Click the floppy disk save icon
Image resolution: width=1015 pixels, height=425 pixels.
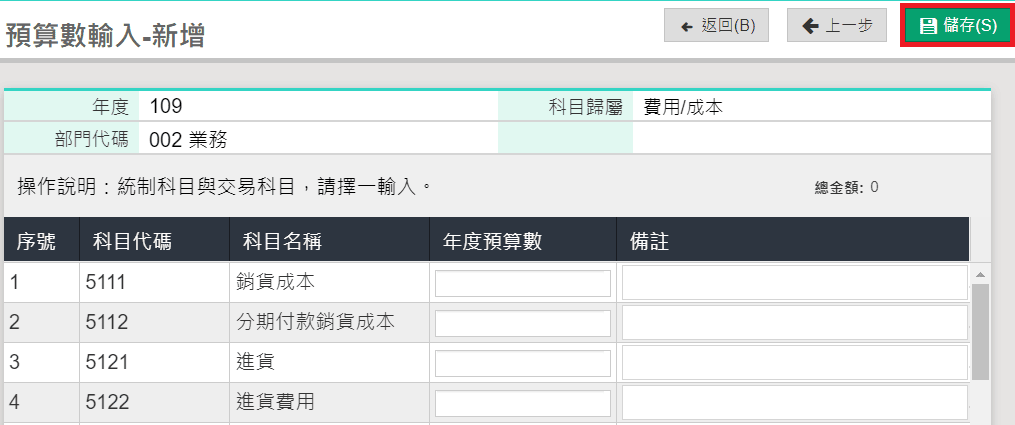click(x=928, y=26)
